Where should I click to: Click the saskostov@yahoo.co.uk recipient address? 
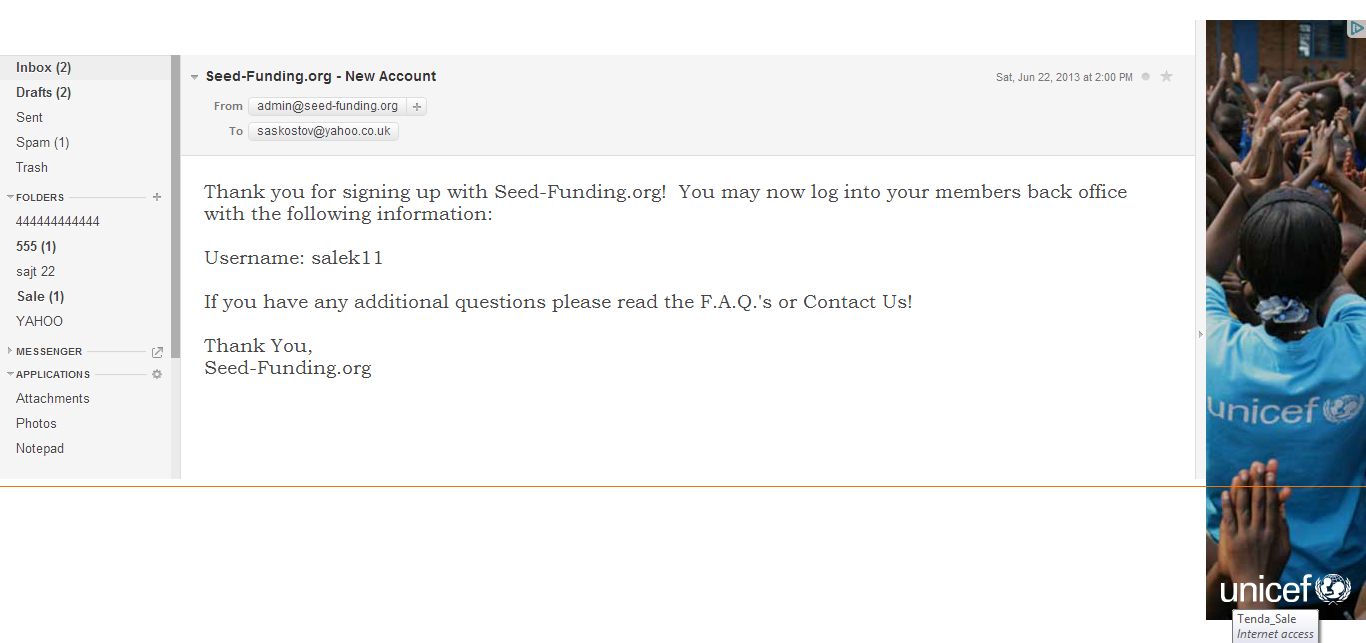tap(323, 131)
